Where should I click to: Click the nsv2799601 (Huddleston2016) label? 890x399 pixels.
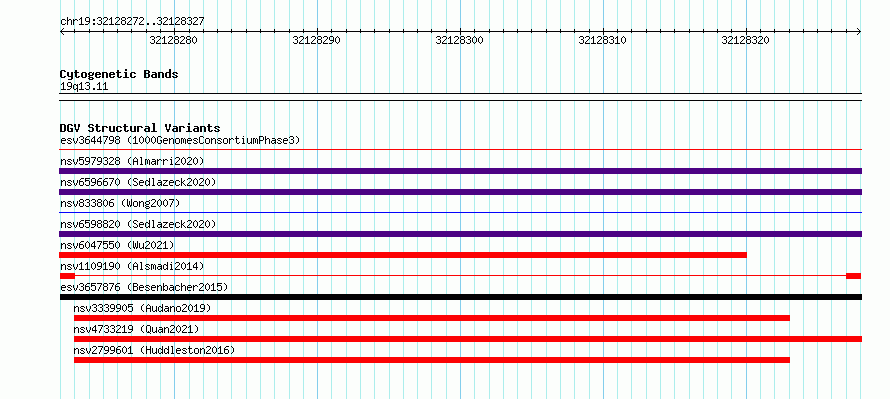pos(154,350)
